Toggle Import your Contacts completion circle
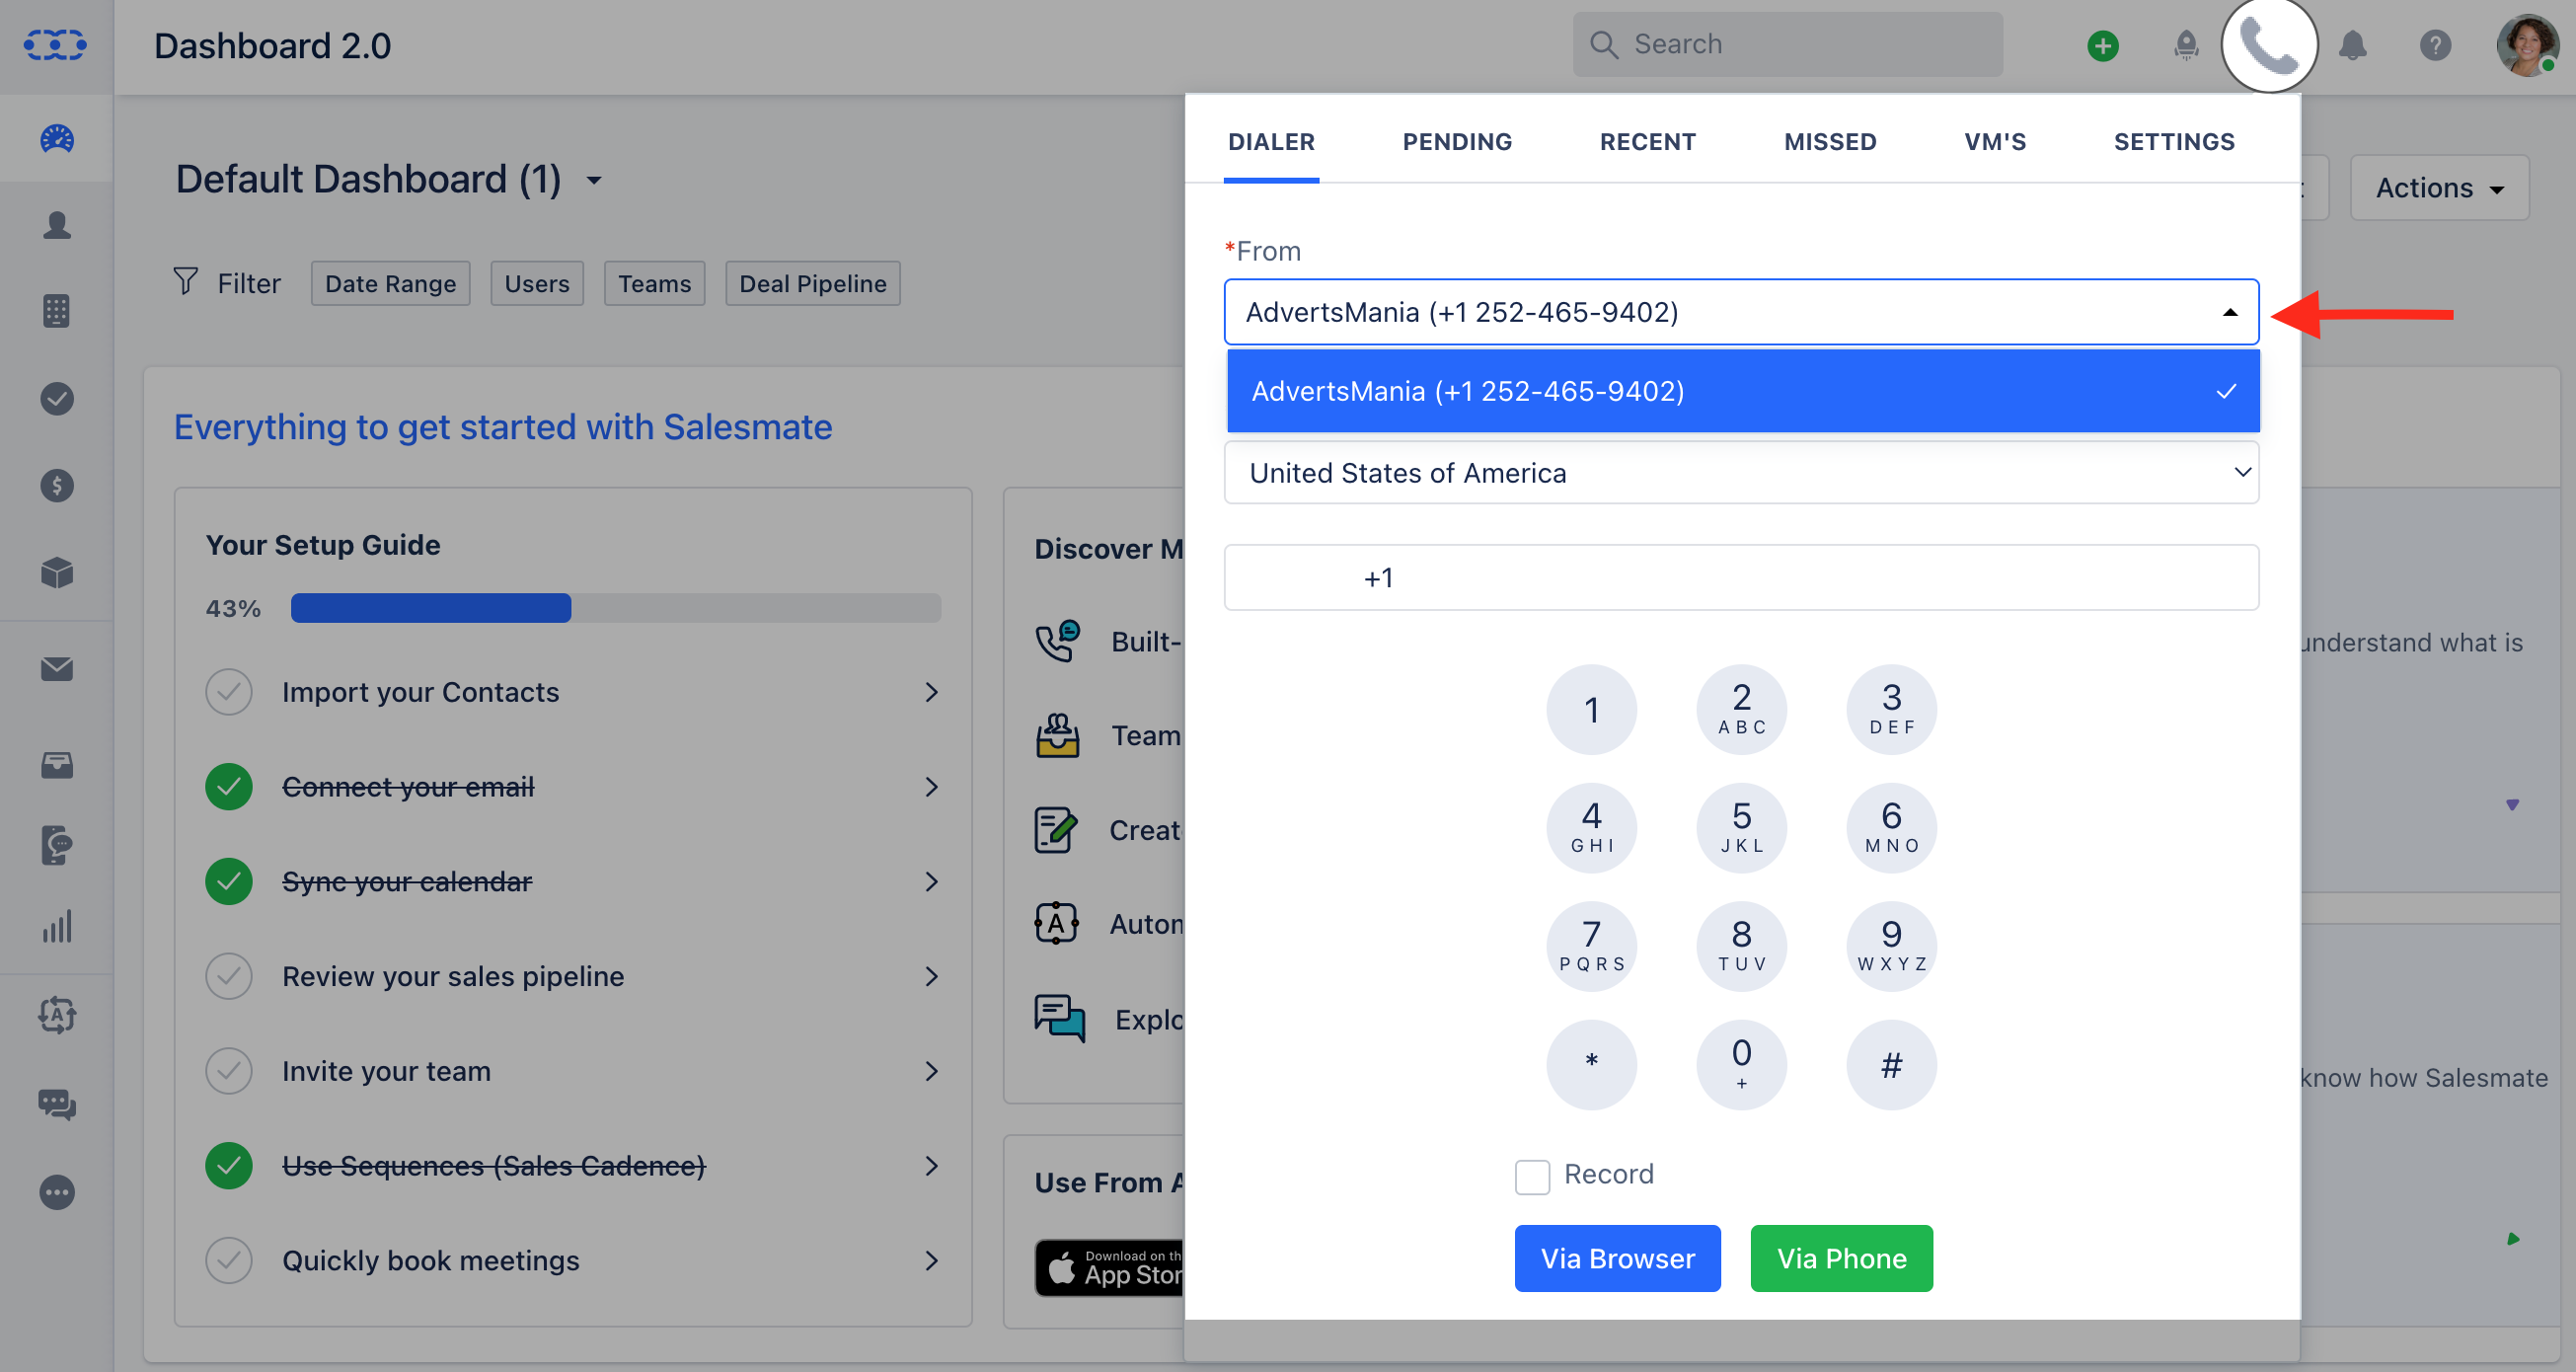Viewport: 2576px width, 1372px height. (x=229, y=692)
